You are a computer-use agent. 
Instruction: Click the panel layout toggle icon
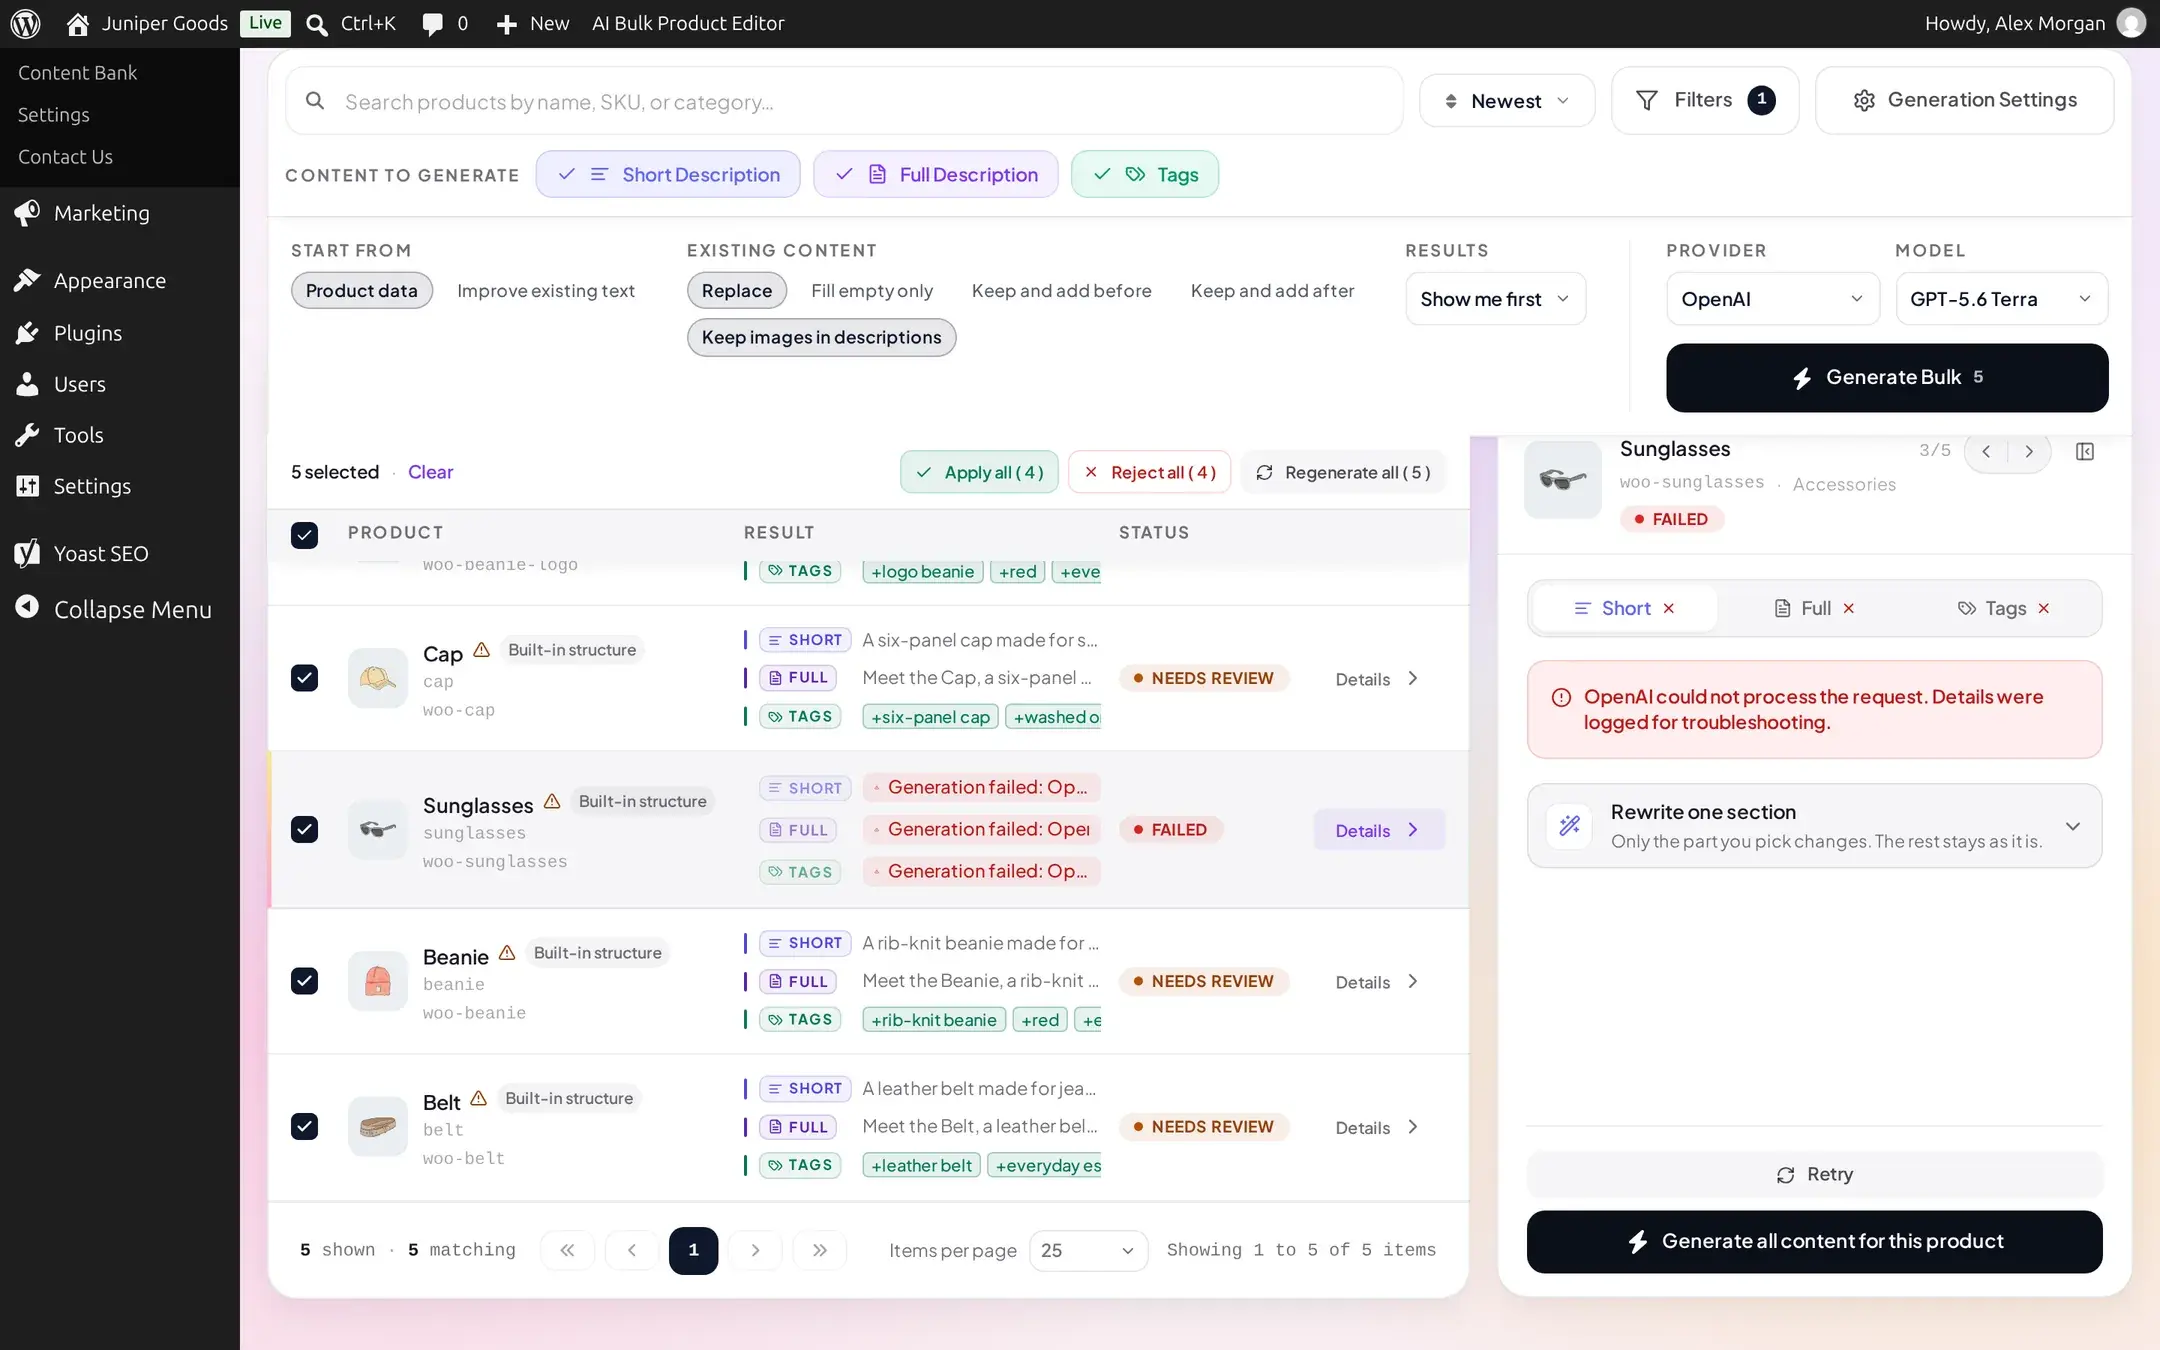[2085, 452]
